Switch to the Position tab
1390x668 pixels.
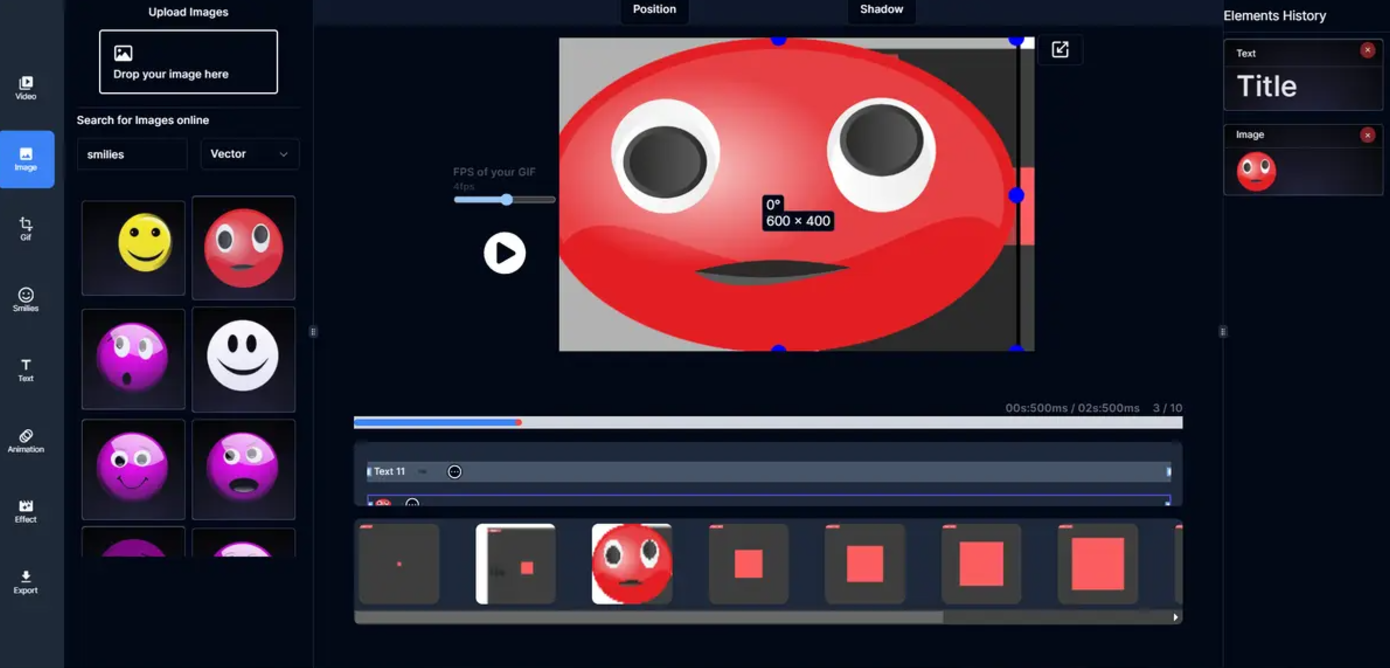(654, 10)
